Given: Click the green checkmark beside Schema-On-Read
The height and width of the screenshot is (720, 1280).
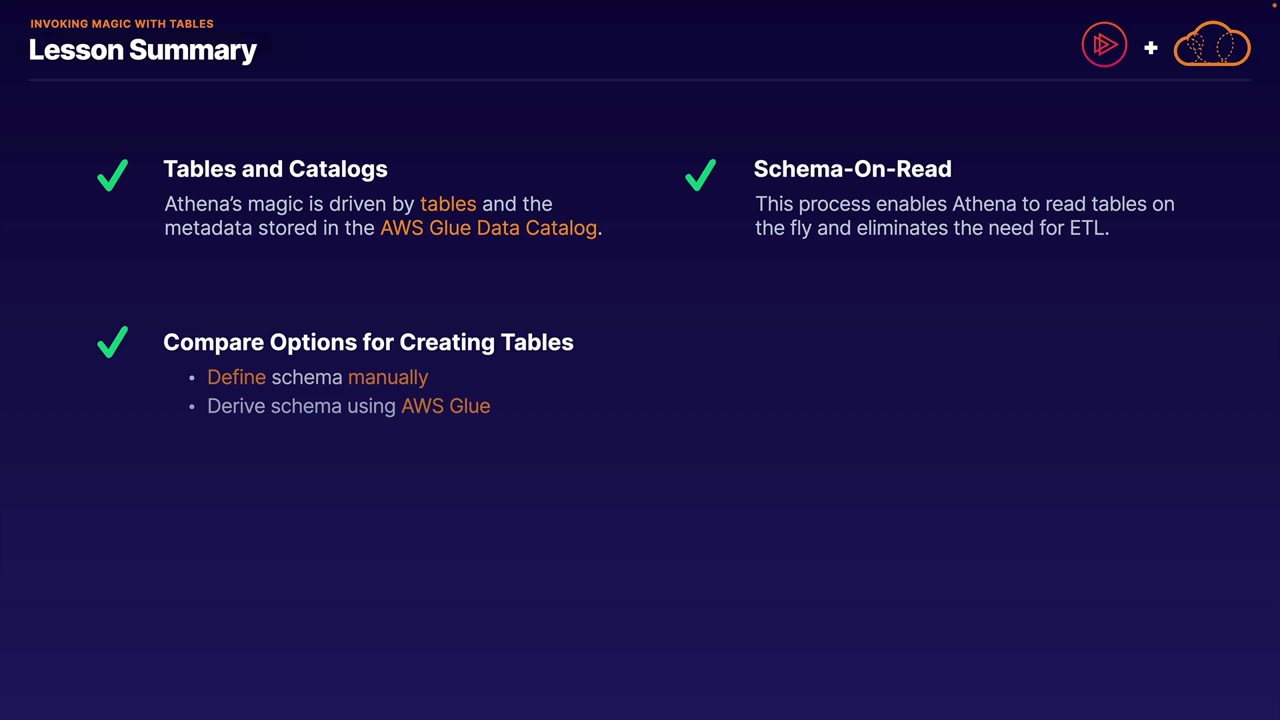Looking at the screenshot, I should 701,175.
